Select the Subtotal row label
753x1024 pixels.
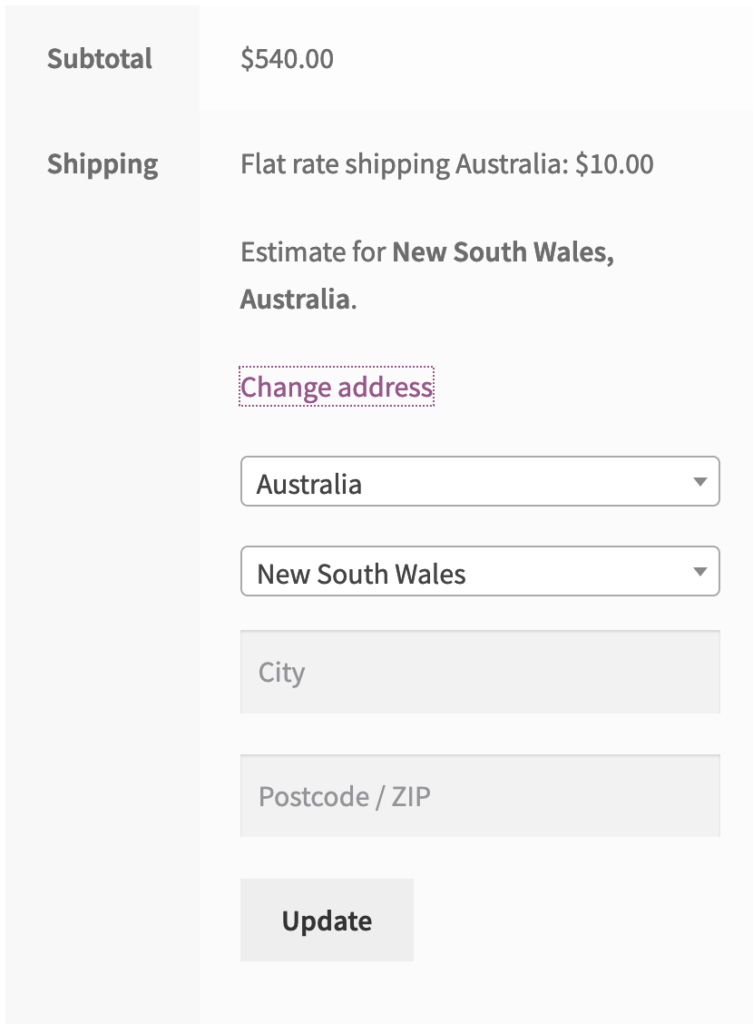click(100, 59)
